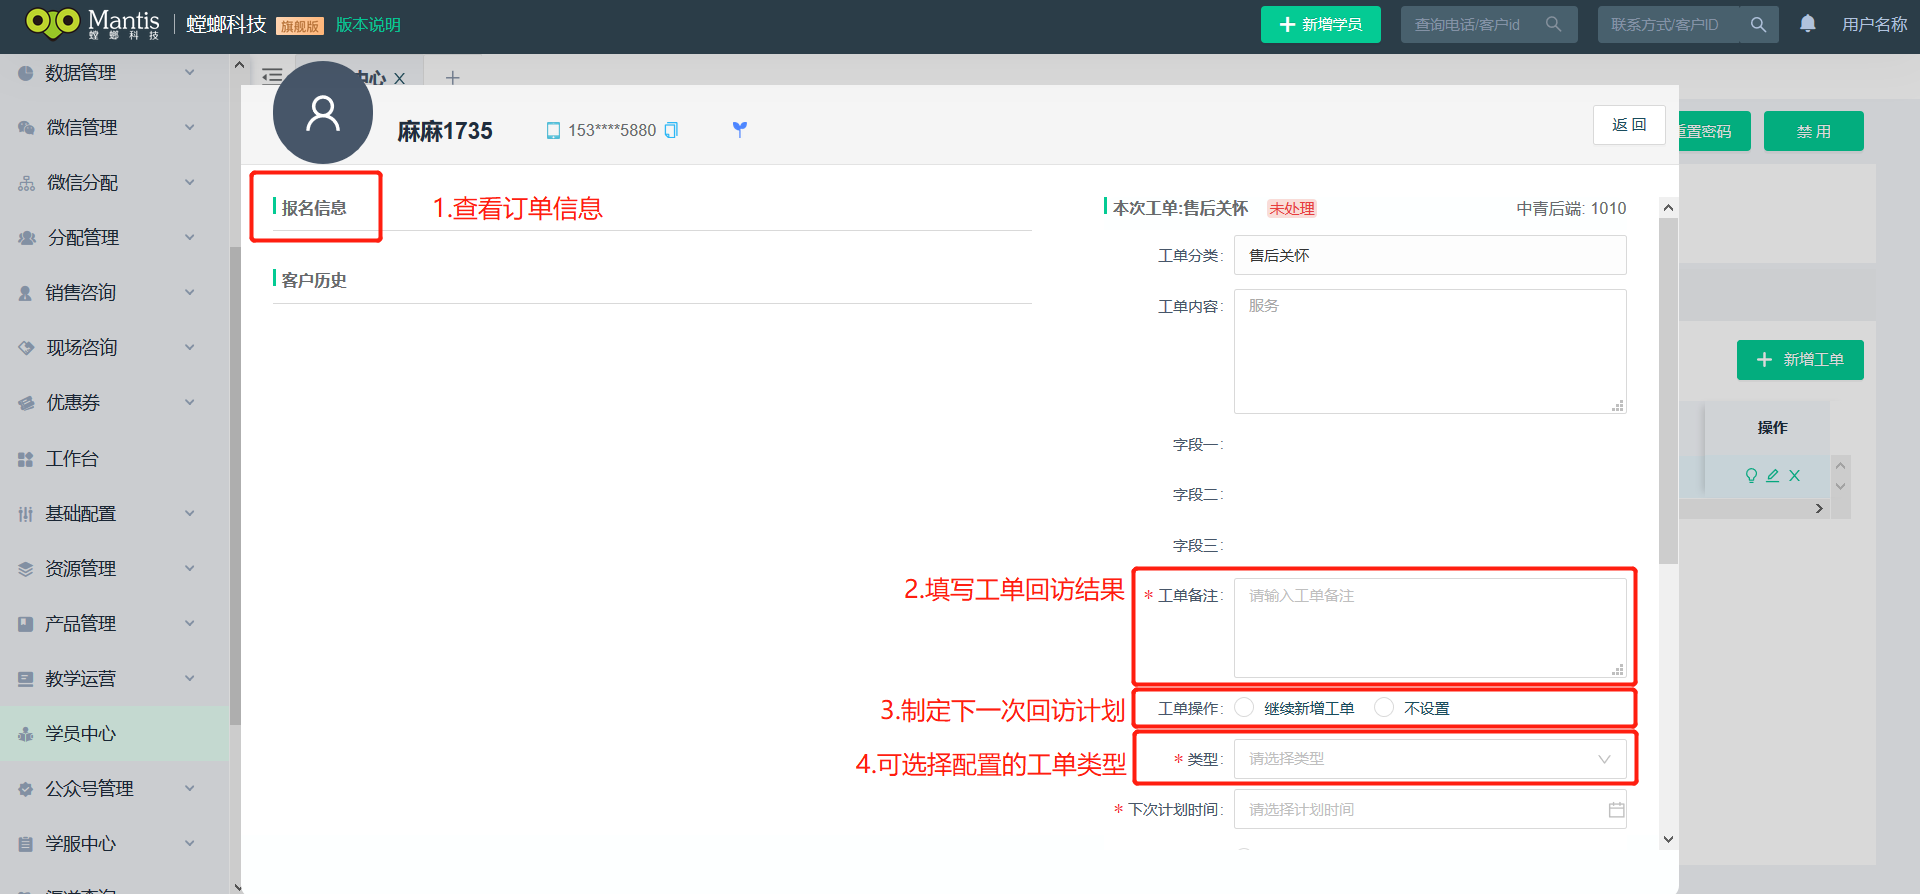Image resolution: width=1920 pixels, height=894 pixels.
Task: Click search icon in 联系方式/客户ID box
Action: point(1758,24)
